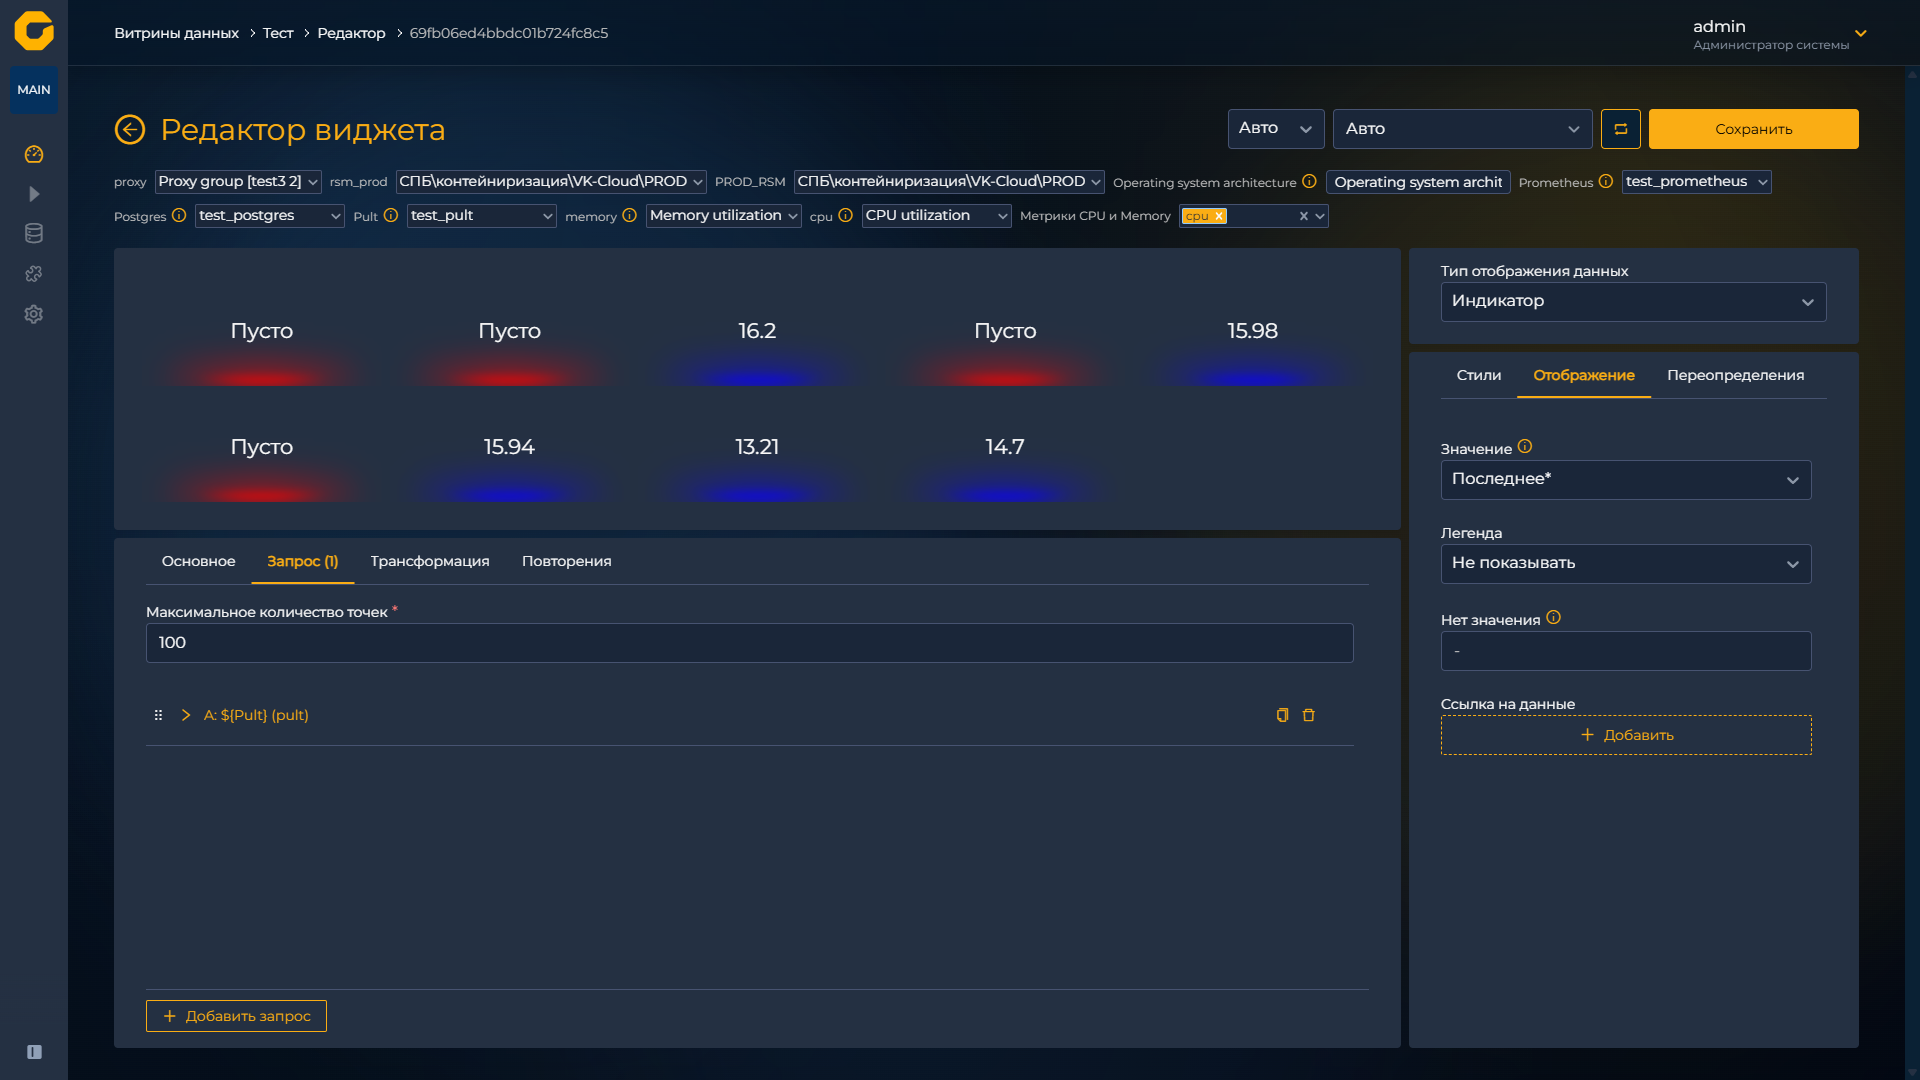Show info icon next to Значение
The width and height of the screenshot is (1920, 1080).
[1524, 447]
